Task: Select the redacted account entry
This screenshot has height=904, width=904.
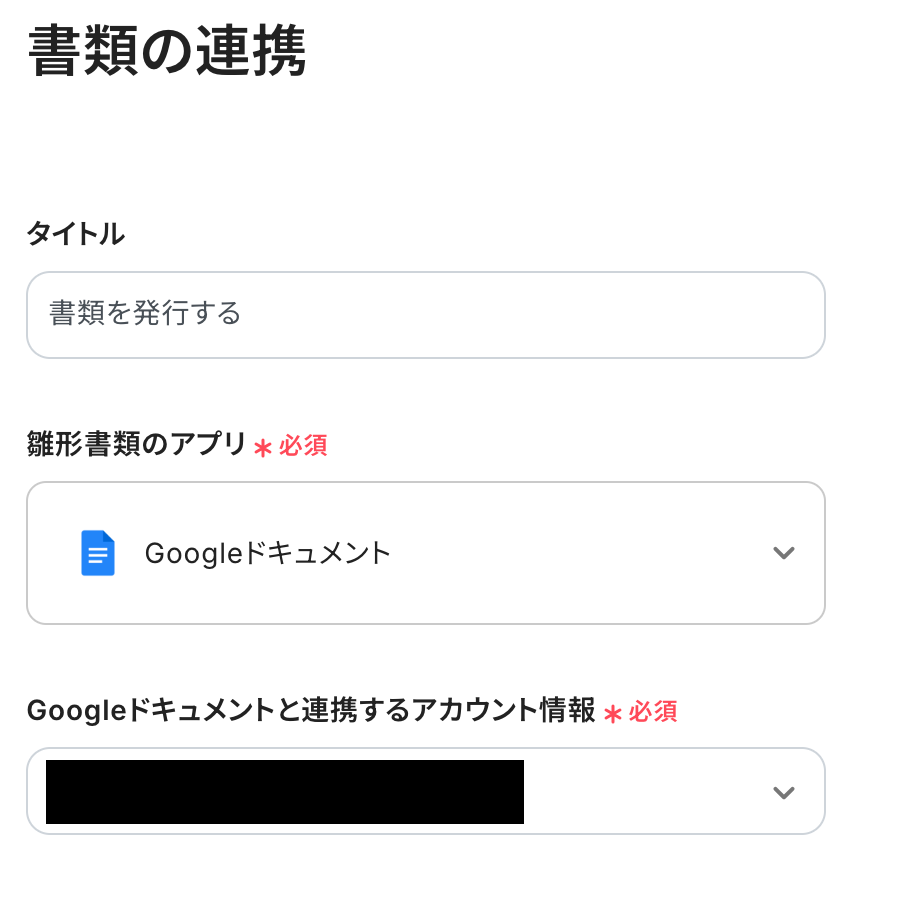Action: [x=285, y=791]
